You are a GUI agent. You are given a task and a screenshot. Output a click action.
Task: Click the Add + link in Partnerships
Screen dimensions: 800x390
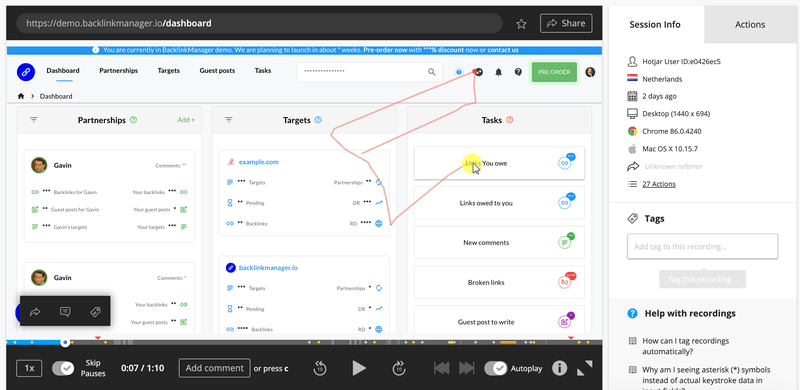[186, 120]
